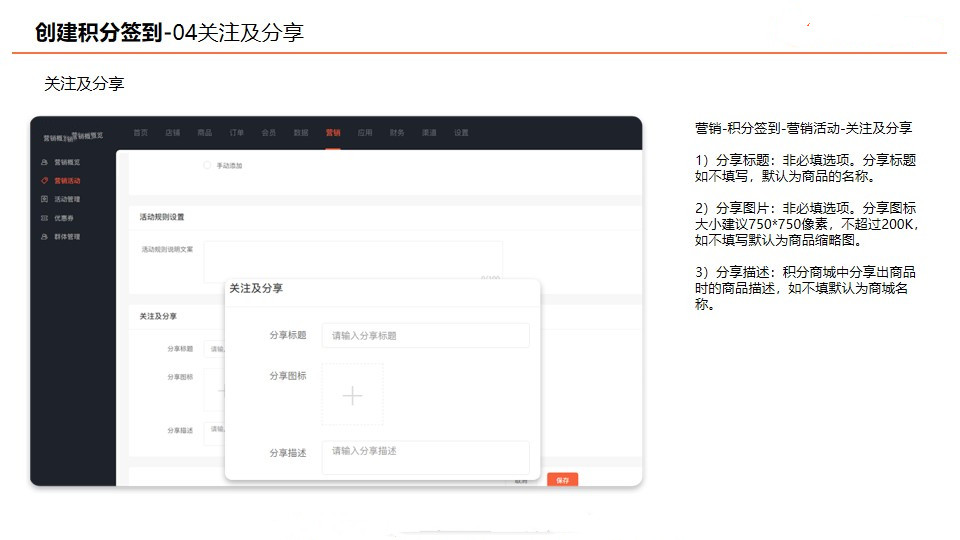Click the 请输入分享描述 text area in the popup
The width and height of the screenshot is (960, 540).
point(426,457)
